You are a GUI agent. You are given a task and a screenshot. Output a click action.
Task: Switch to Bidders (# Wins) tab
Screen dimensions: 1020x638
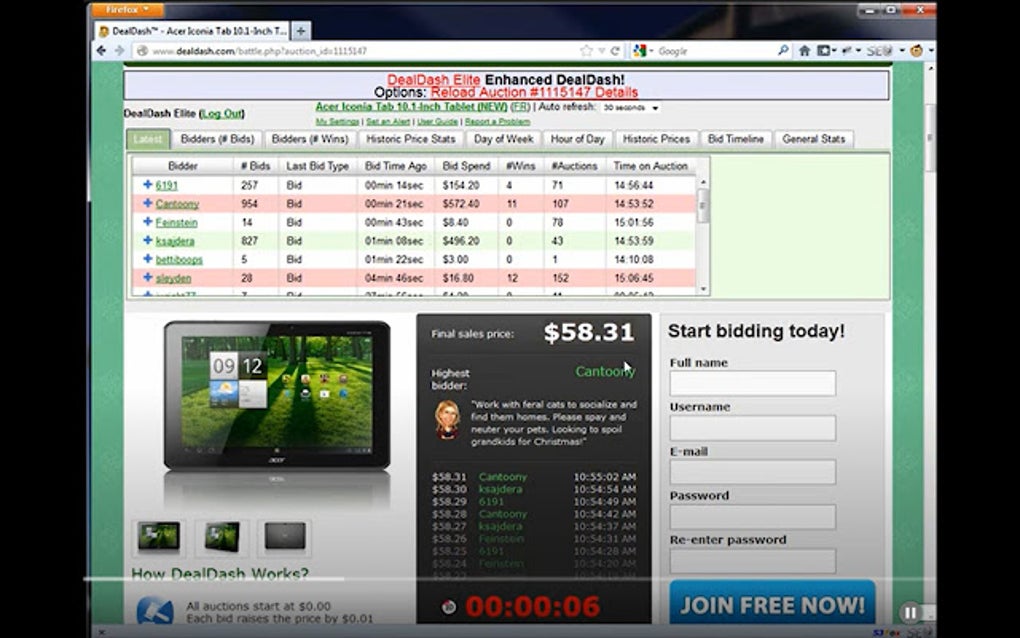pos(310,139)
